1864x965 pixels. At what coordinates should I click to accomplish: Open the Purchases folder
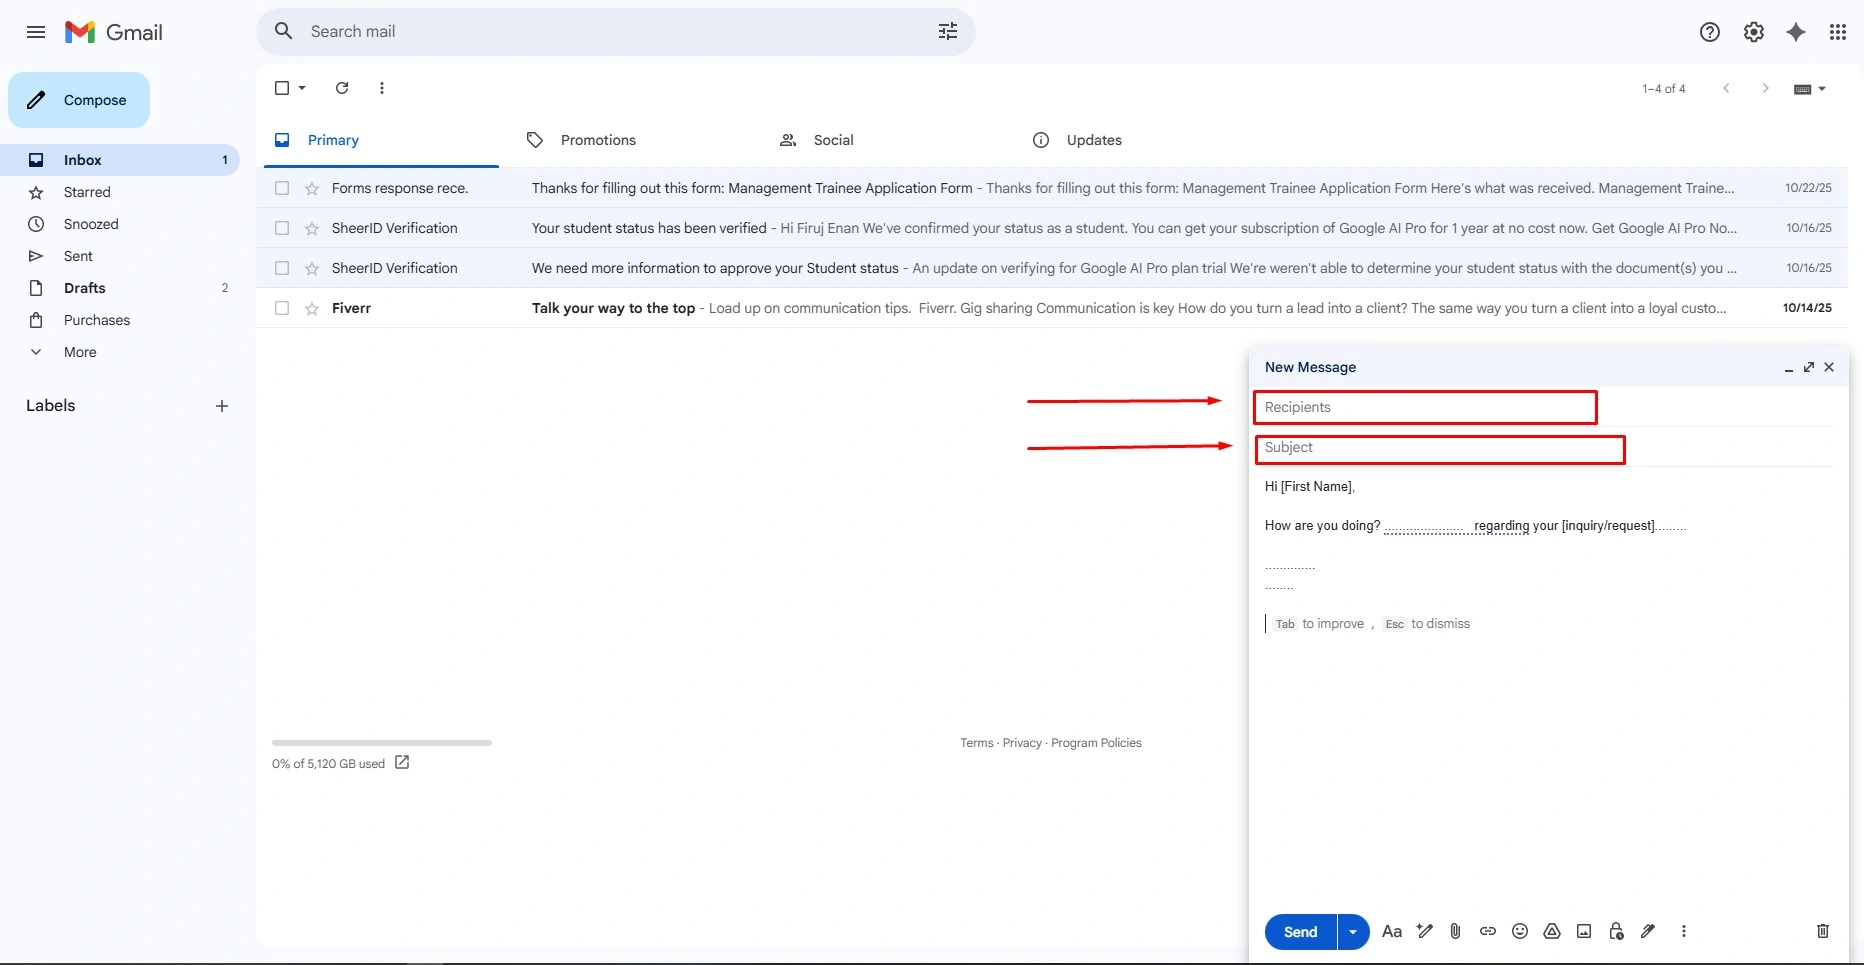(x=120, y=320)
